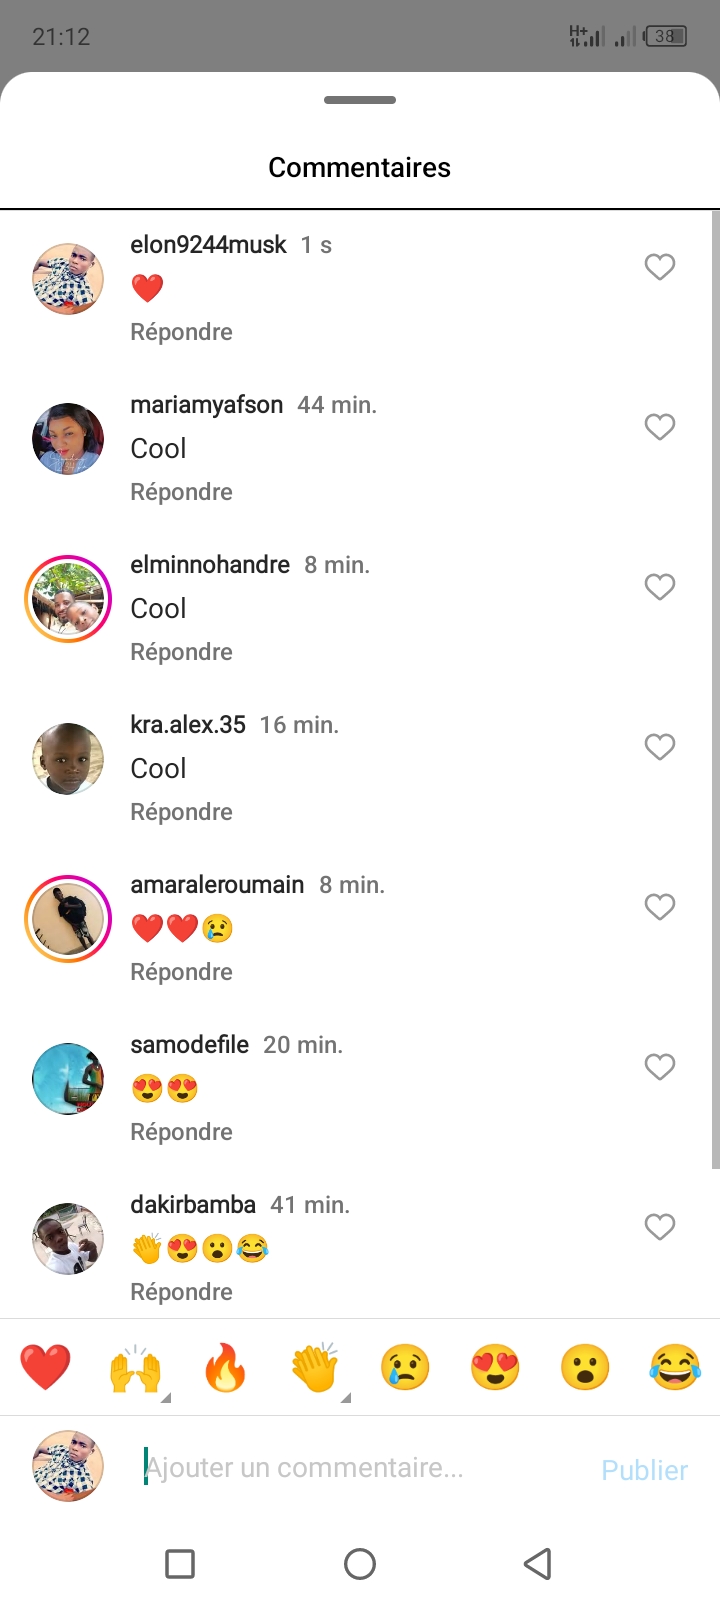This screenshot has height=1612, width=720.
Task: Insert the crying face emoji
Action: click(405, 1368)
